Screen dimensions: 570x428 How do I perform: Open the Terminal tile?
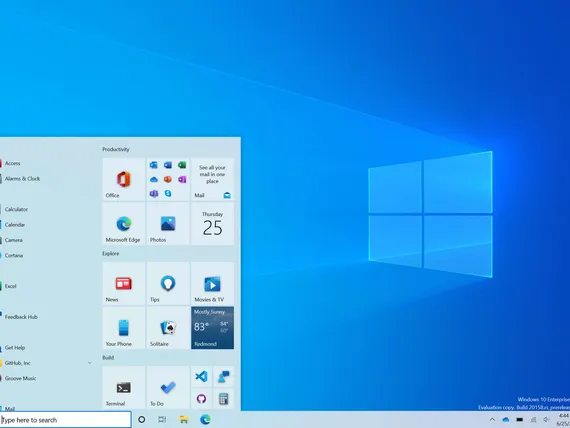pyautogui.click(x=124, y=388)
